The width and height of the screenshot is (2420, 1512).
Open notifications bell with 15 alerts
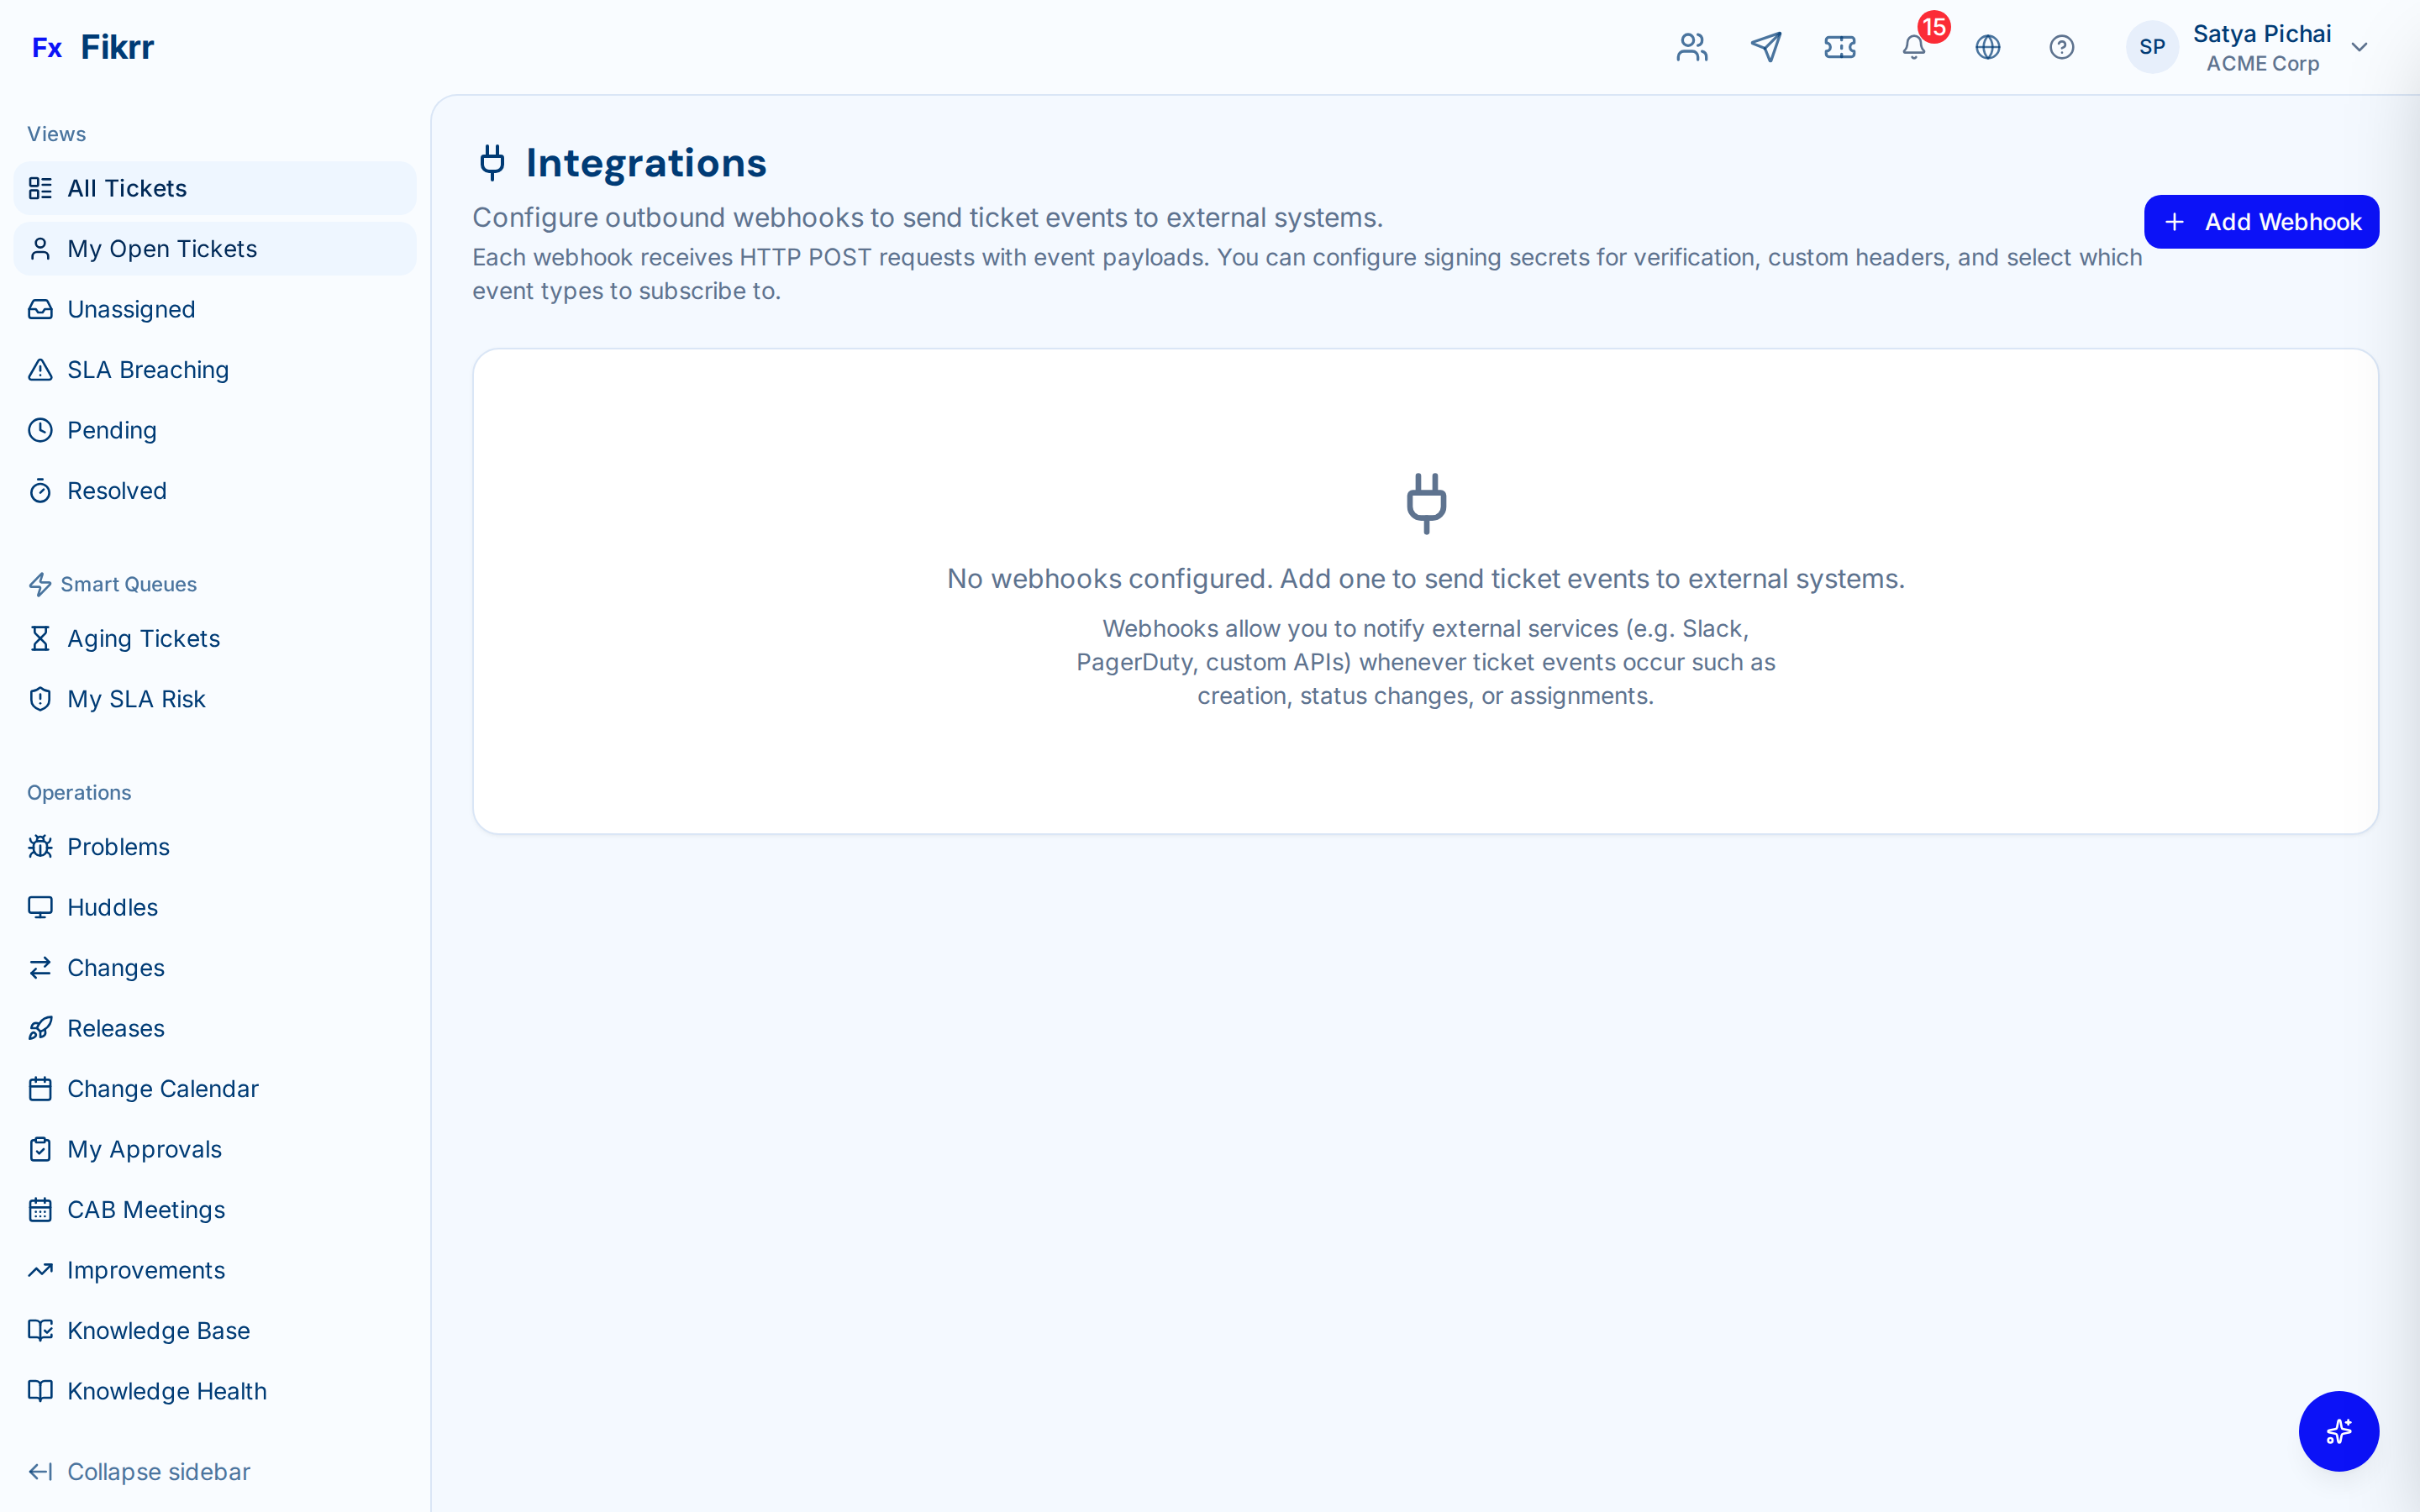[1914, 47]
